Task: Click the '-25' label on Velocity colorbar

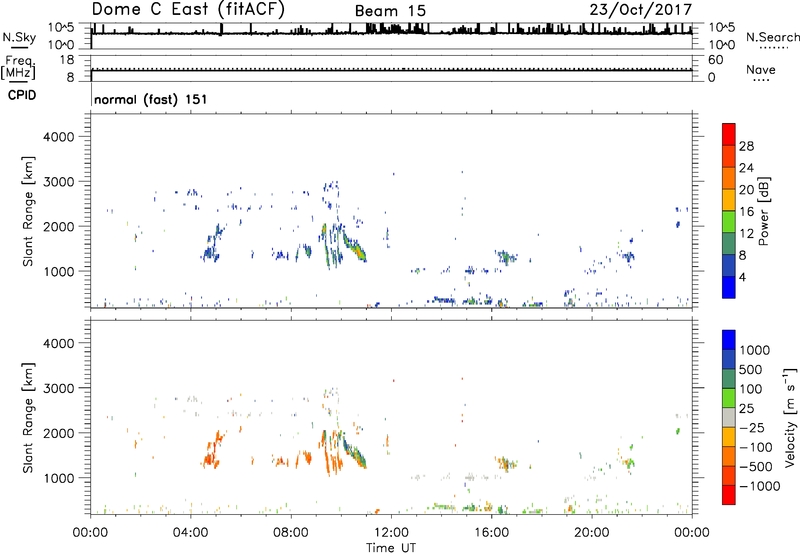Action: [752, 428]
